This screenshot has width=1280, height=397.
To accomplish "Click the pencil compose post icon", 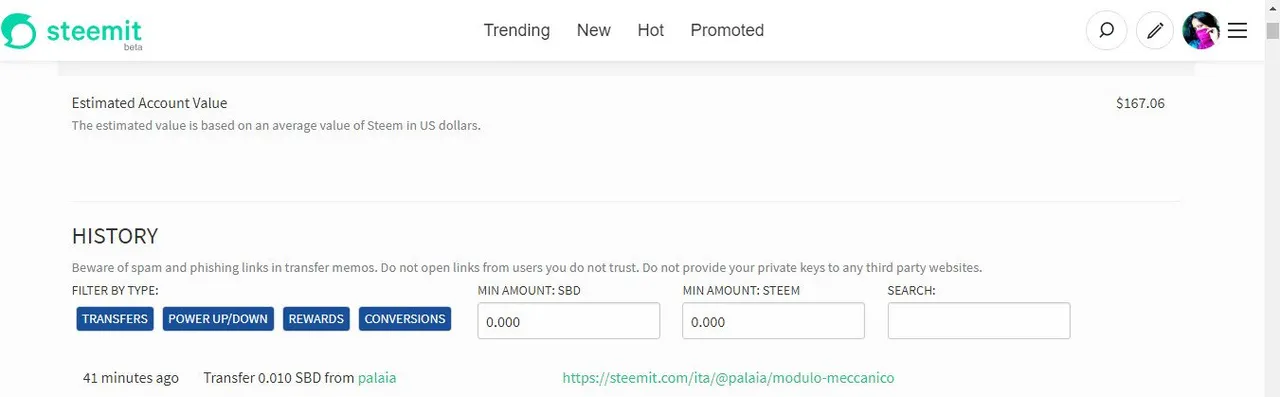I will coord(1155,31).
